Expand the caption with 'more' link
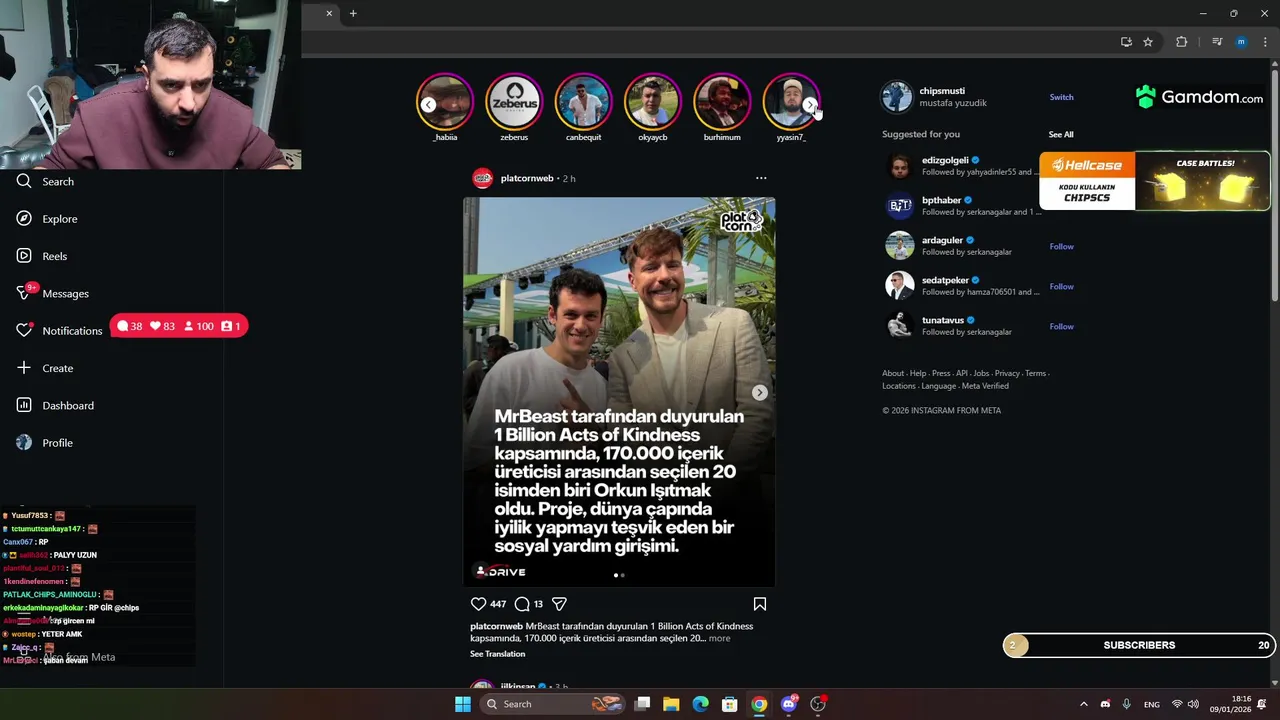 [719, 638]
